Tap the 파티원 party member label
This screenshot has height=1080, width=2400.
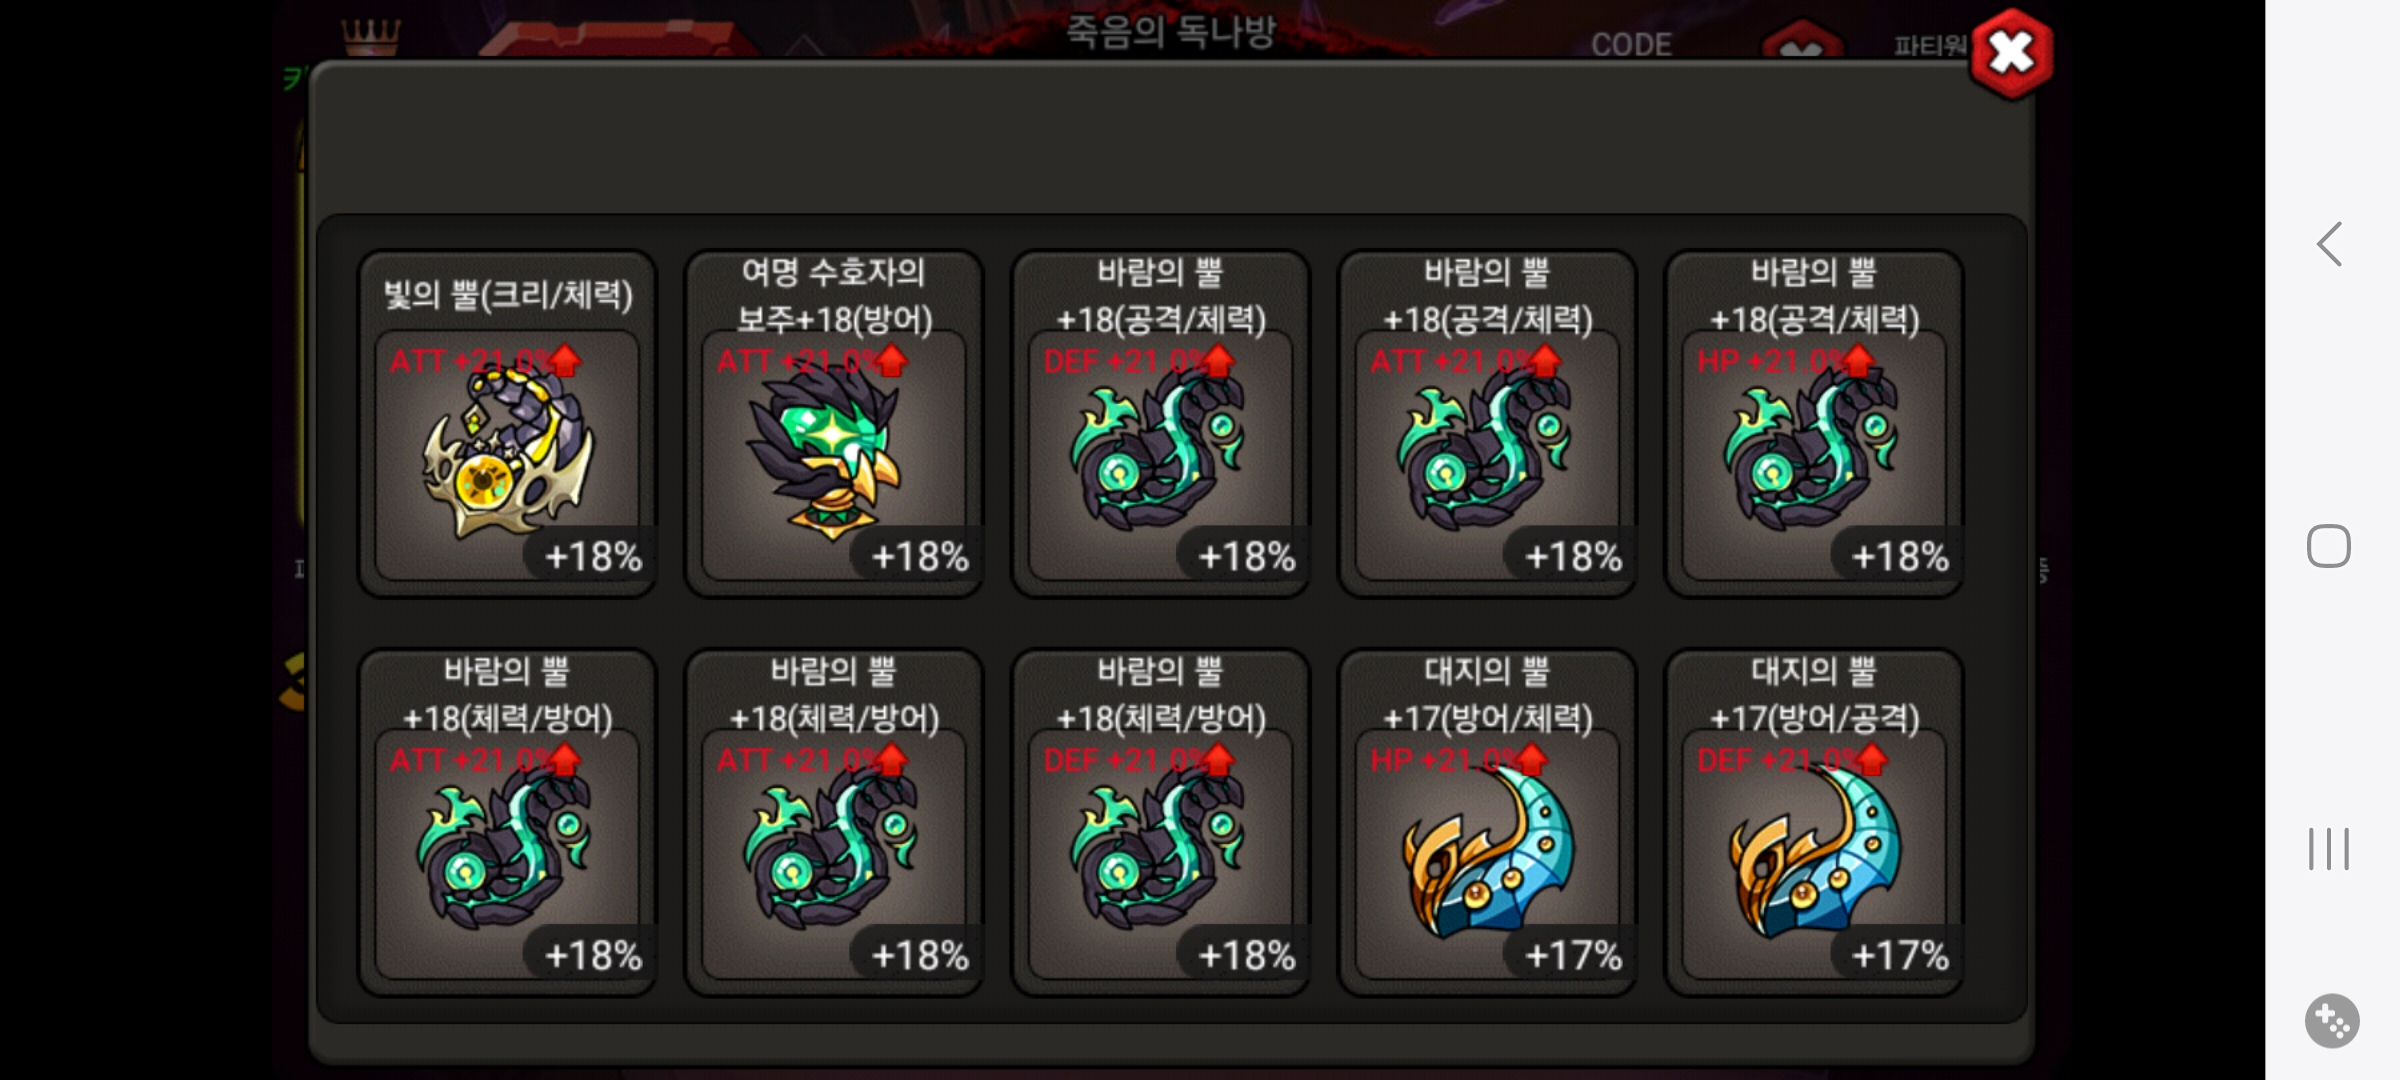click(x=1930, y=46)
